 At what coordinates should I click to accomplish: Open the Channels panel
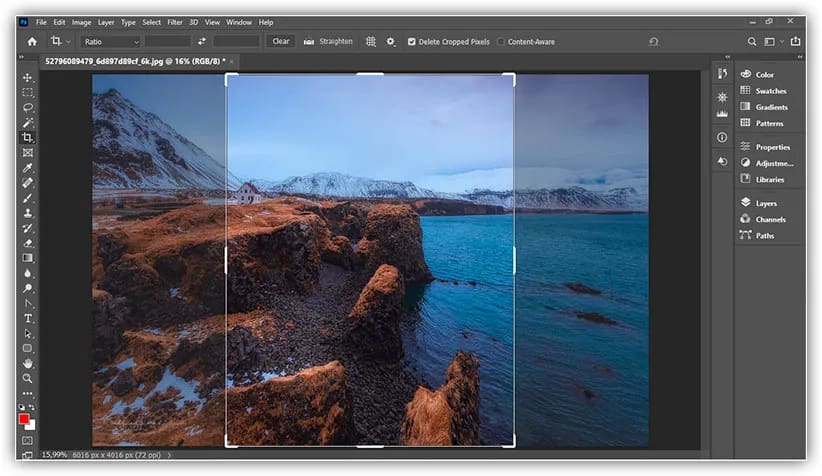[x=763, y=219]
